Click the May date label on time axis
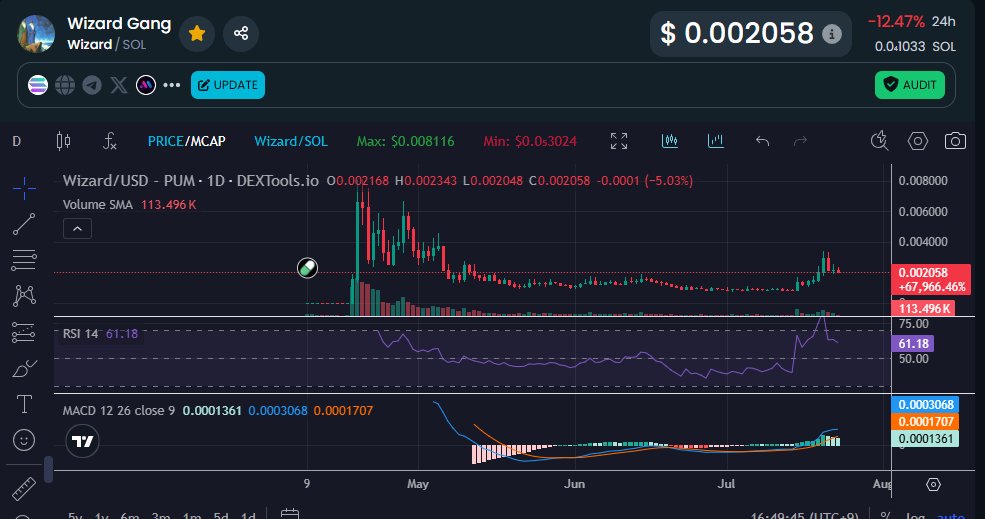985x519 pixels. point(418,484)
